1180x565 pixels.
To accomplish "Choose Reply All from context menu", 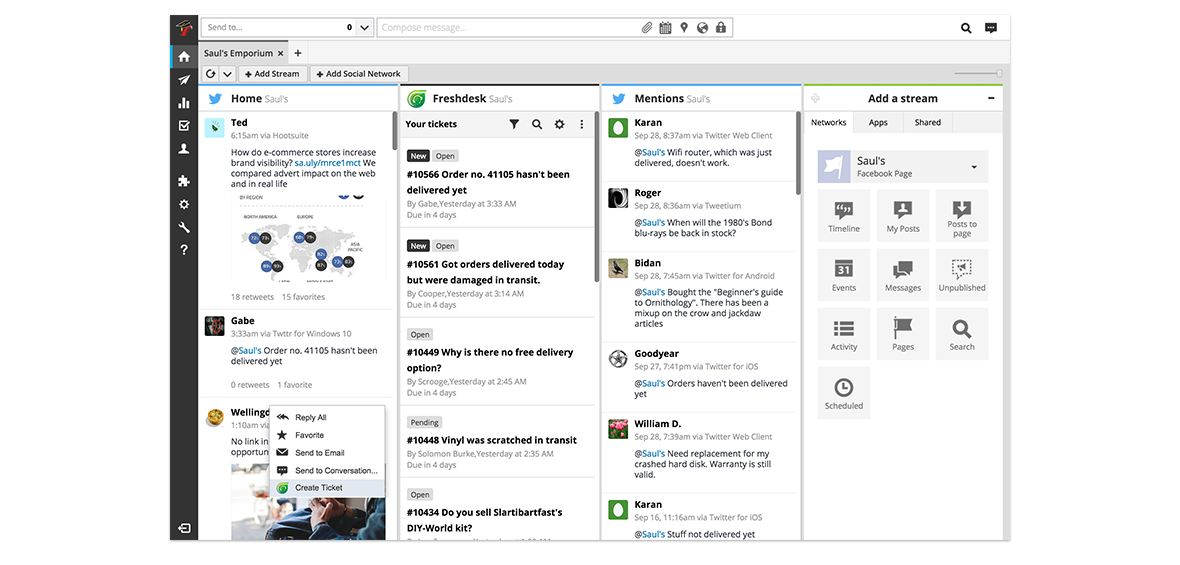I will 327,418.
